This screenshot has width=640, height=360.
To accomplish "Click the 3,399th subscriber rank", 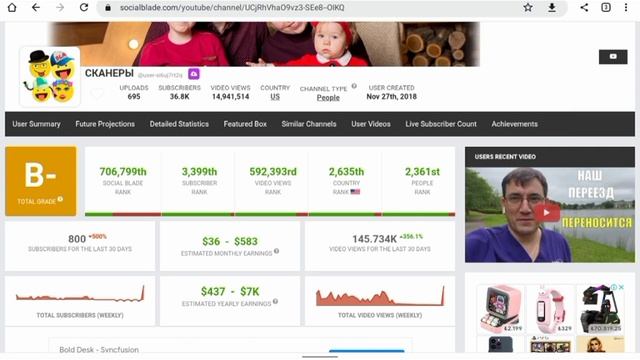I will (x=200, y=172).
